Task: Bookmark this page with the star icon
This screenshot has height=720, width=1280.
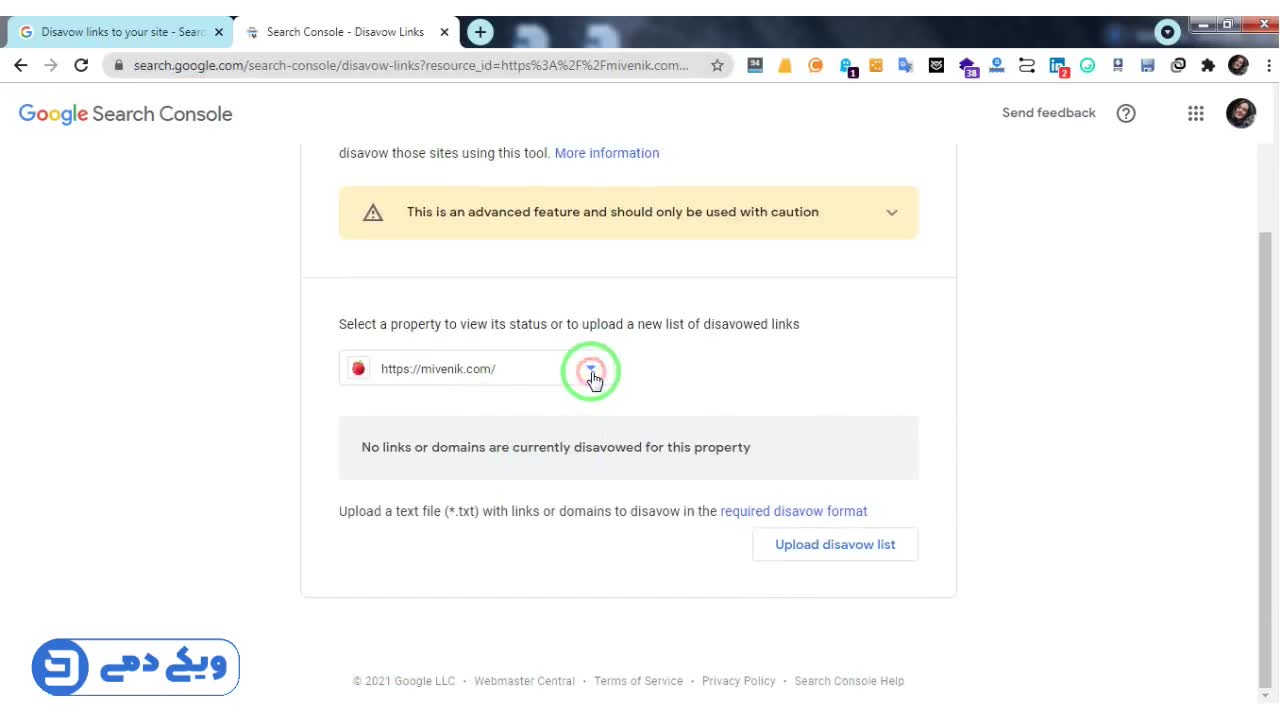Action: point(717,65)
